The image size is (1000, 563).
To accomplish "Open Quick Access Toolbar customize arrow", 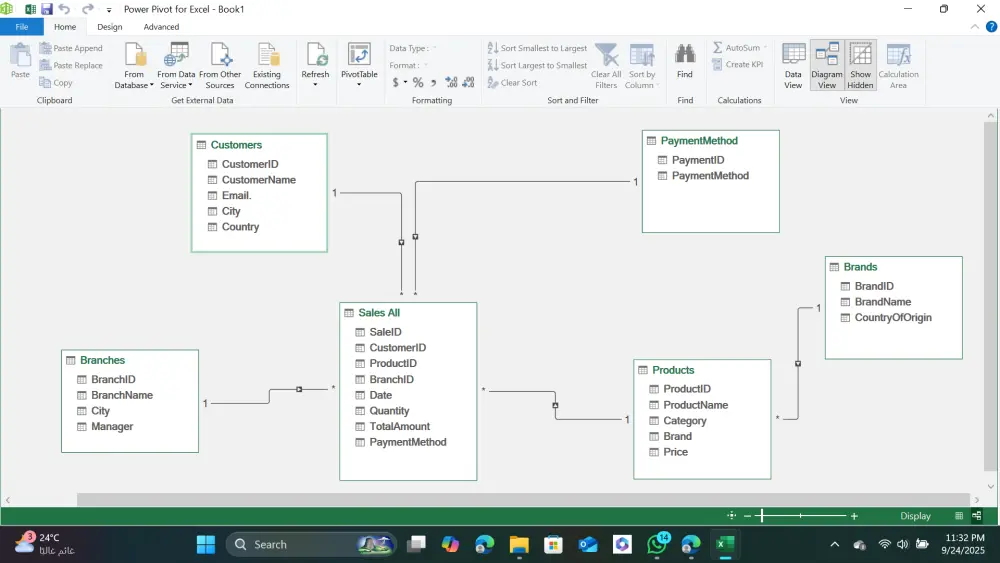I will [x=109, y=10].
